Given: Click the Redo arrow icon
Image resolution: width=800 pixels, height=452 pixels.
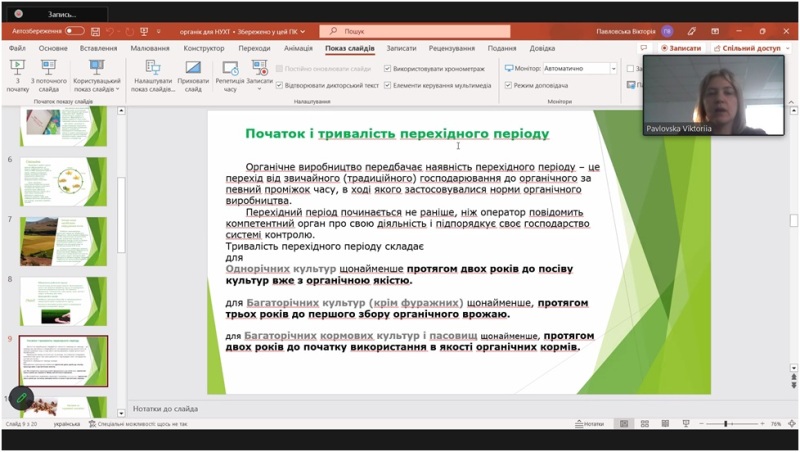Looking at the screenshot, I should [x=130, y=32].
